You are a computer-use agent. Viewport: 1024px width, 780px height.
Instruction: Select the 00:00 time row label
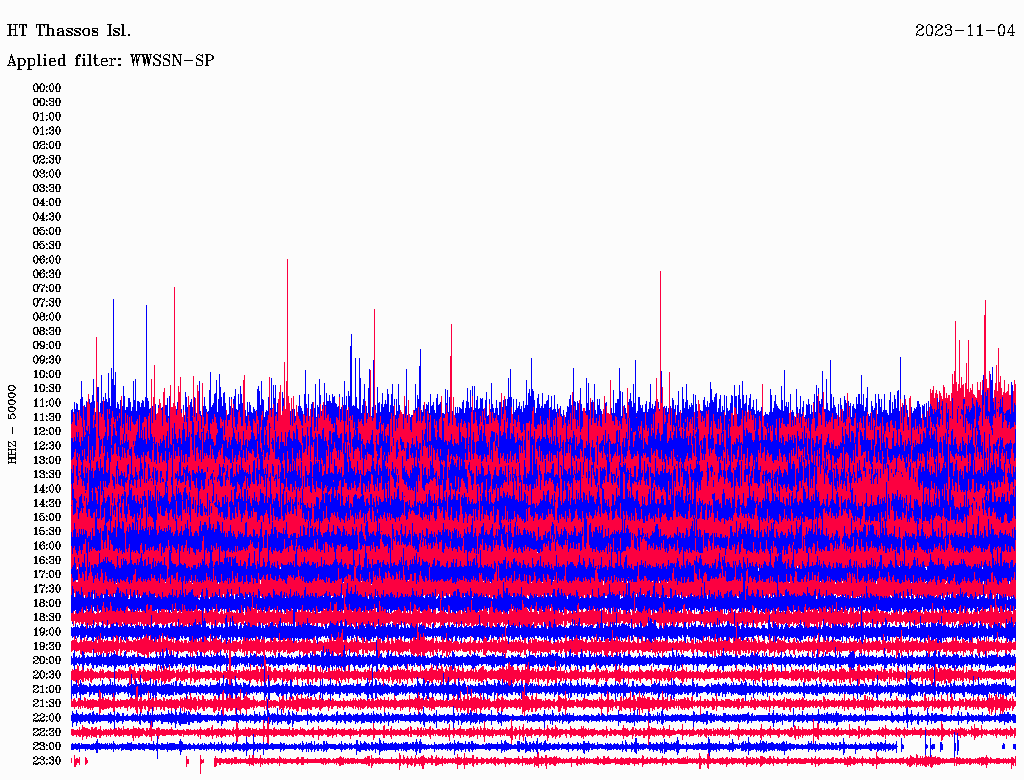tap(47, 88)
